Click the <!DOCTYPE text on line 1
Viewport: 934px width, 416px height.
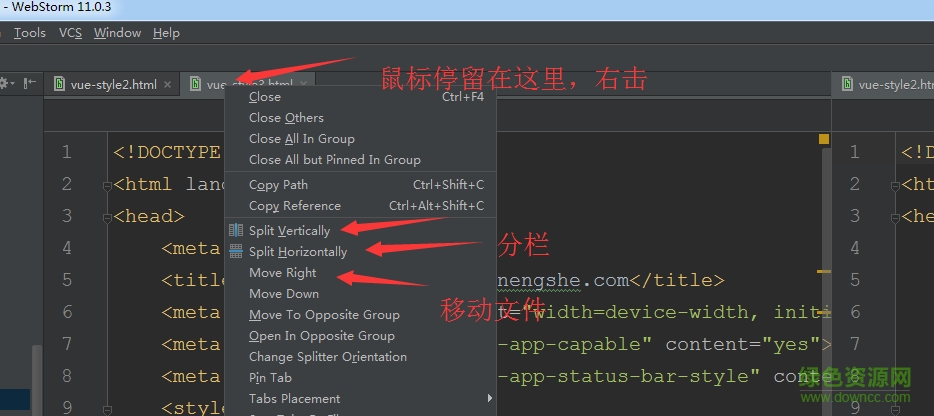pyautogui.click(x=167, y=152)
